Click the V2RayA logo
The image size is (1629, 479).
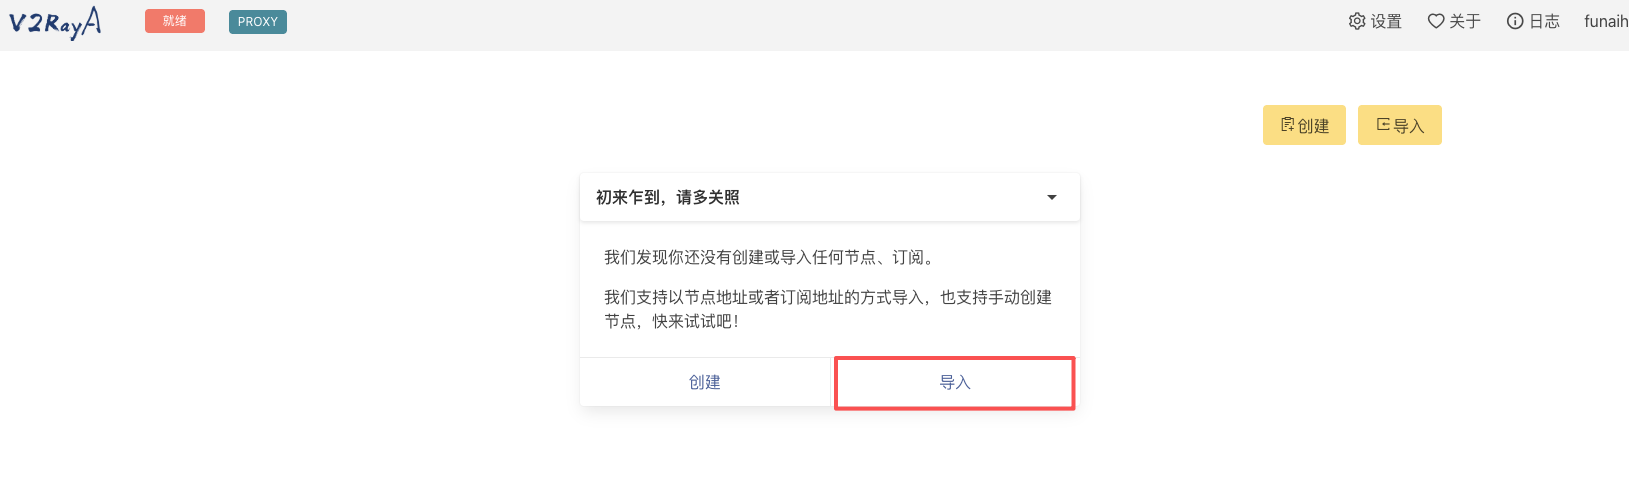(x=55, y=22)
